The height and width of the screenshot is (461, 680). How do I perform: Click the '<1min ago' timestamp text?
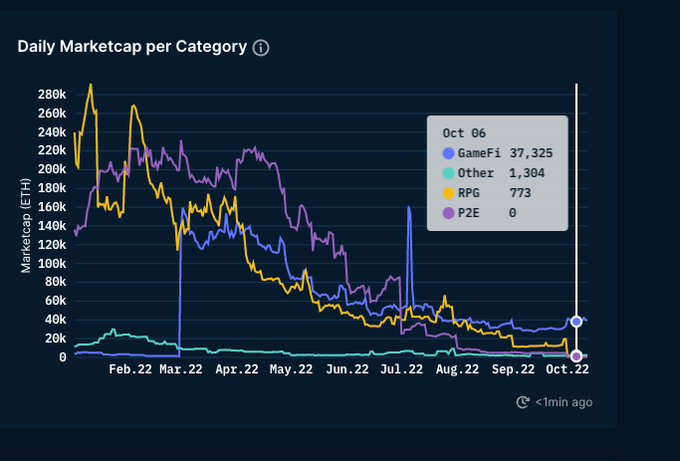(563, 402)
